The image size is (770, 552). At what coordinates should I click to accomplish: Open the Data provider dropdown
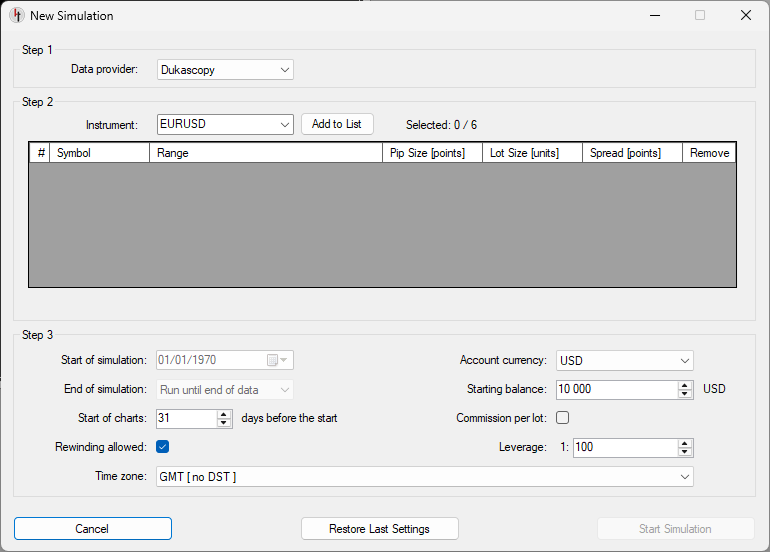coord(225,70)
